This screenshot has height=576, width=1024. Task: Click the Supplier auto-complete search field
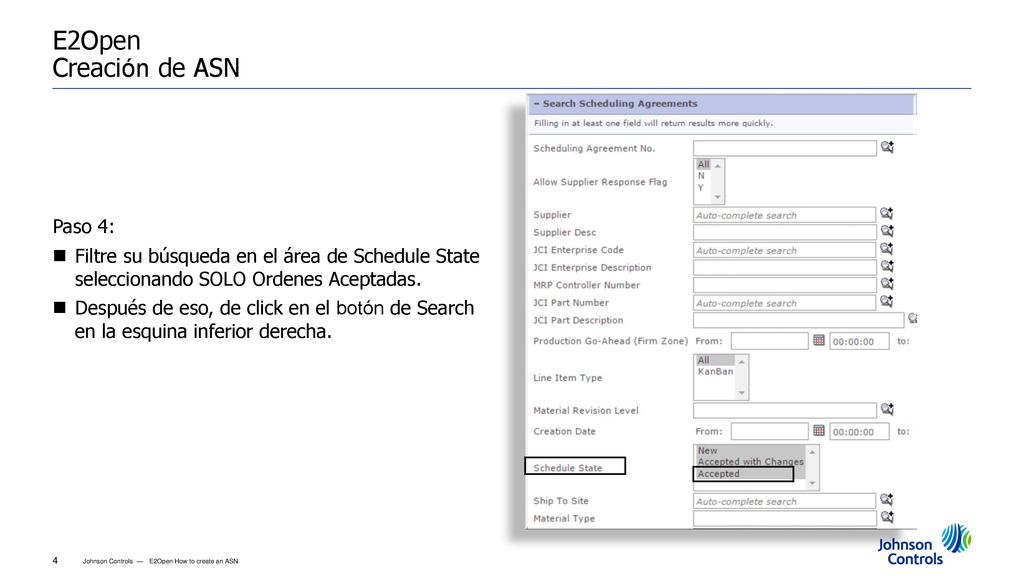[x=784, y=215]
